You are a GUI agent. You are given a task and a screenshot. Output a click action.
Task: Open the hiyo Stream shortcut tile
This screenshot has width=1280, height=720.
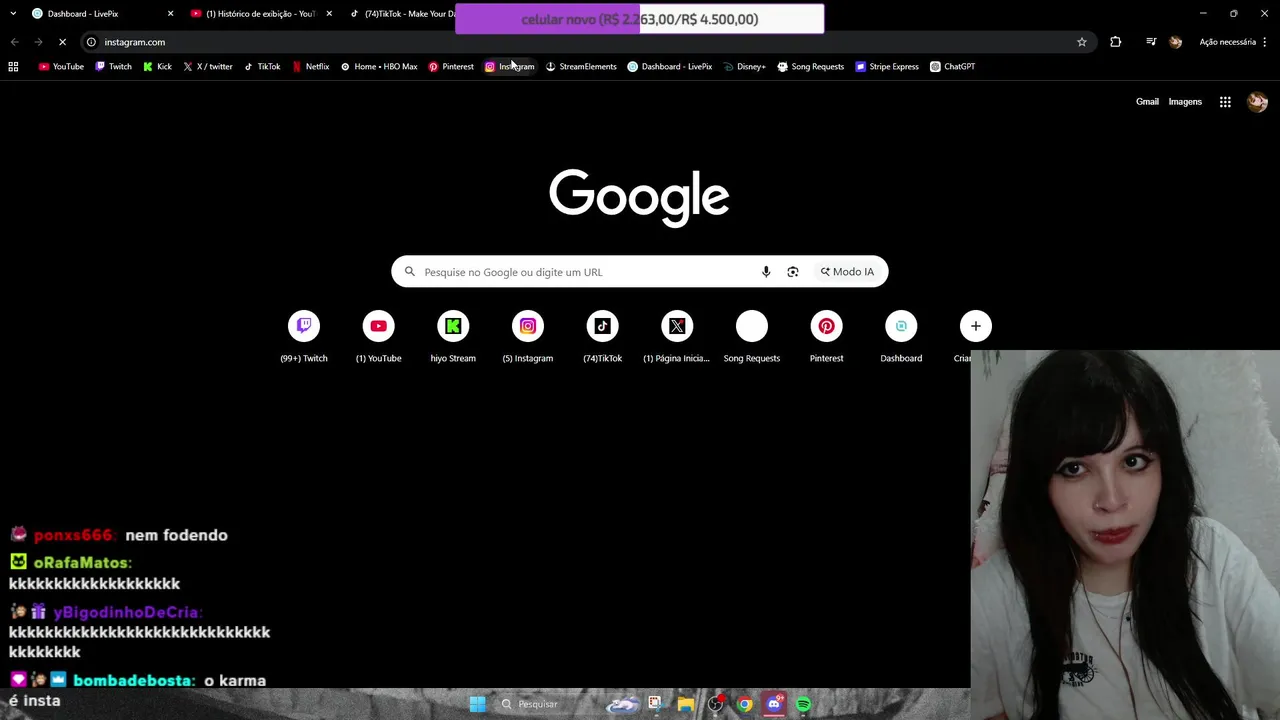click(453, 337)
